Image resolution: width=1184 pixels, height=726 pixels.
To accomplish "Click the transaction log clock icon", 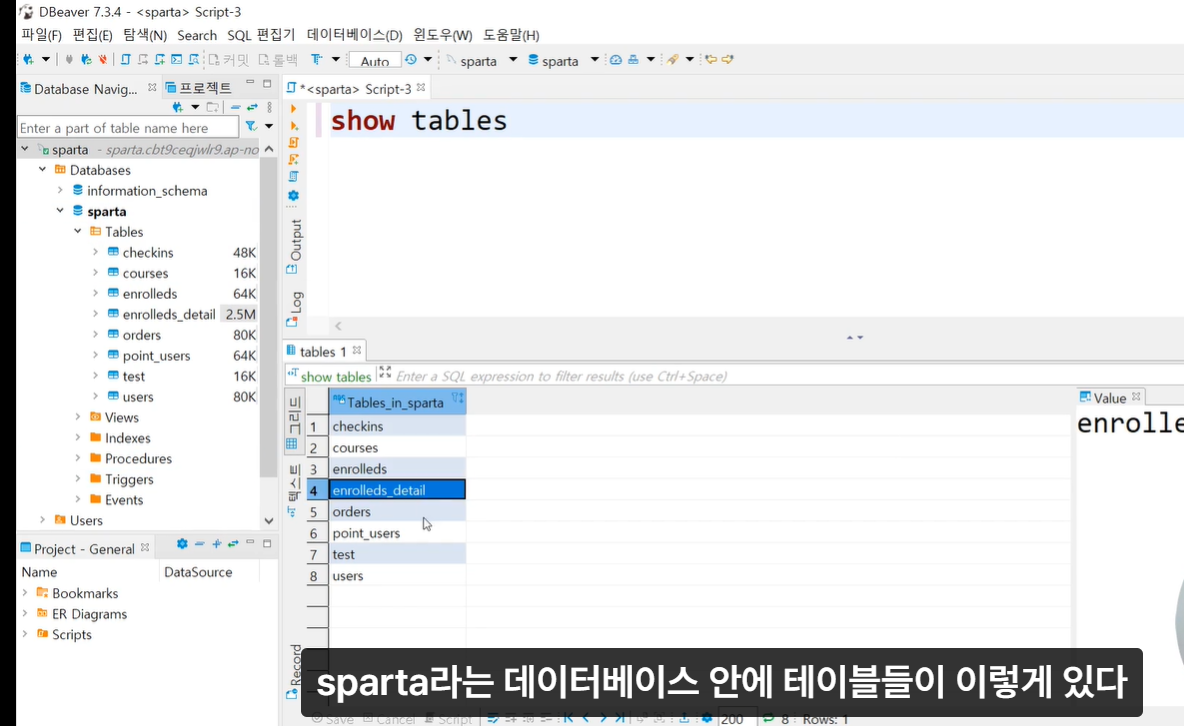I will (x=411, y=60).
